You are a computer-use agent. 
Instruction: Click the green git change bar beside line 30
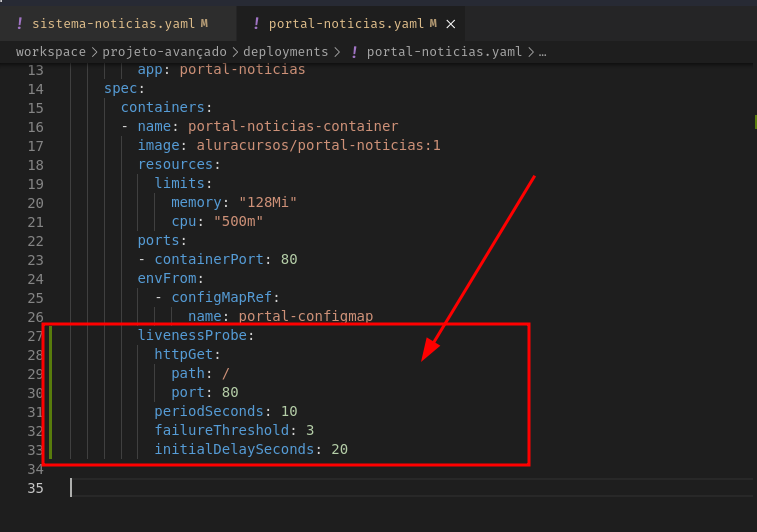pos(49,393)
